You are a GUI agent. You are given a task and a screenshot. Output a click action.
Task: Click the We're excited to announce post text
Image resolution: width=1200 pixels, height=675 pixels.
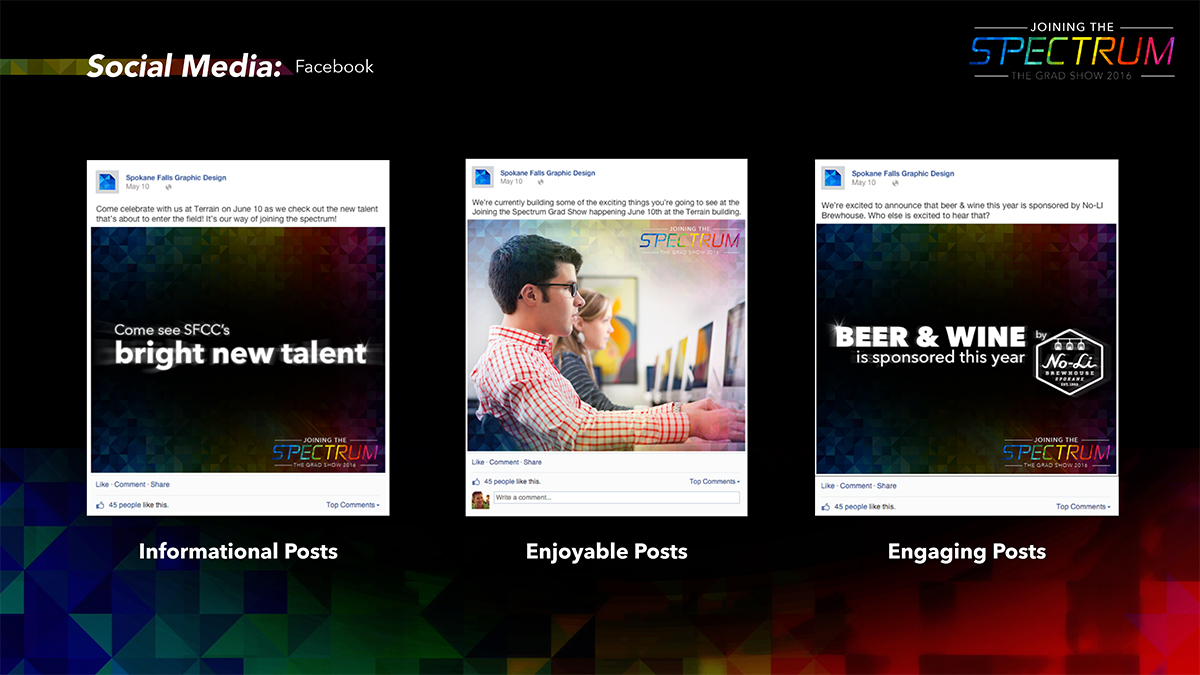(x=960, y=209)
